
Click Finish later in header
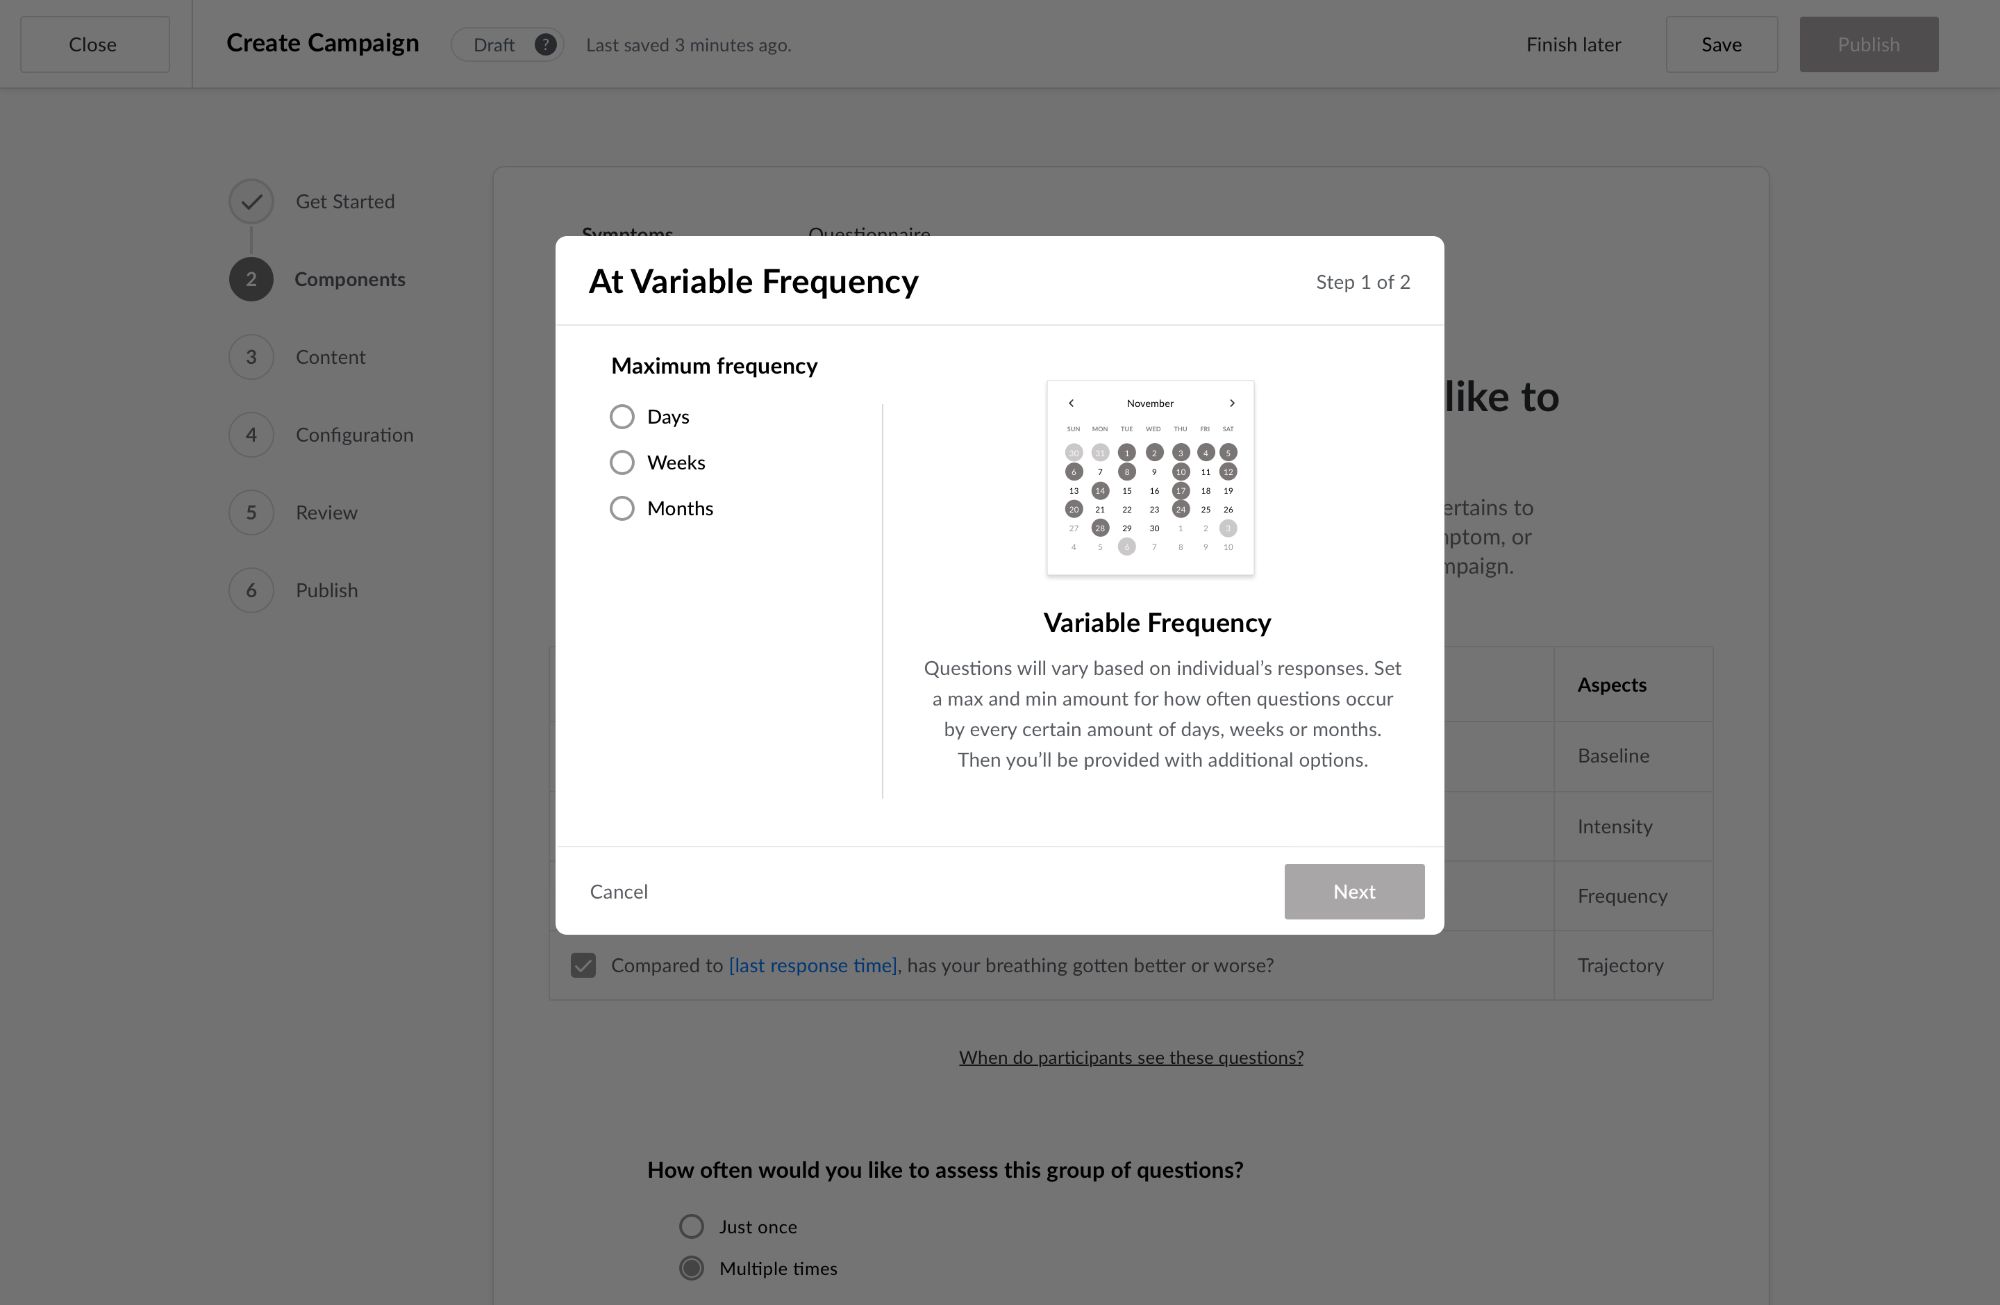pos(1573,45)
